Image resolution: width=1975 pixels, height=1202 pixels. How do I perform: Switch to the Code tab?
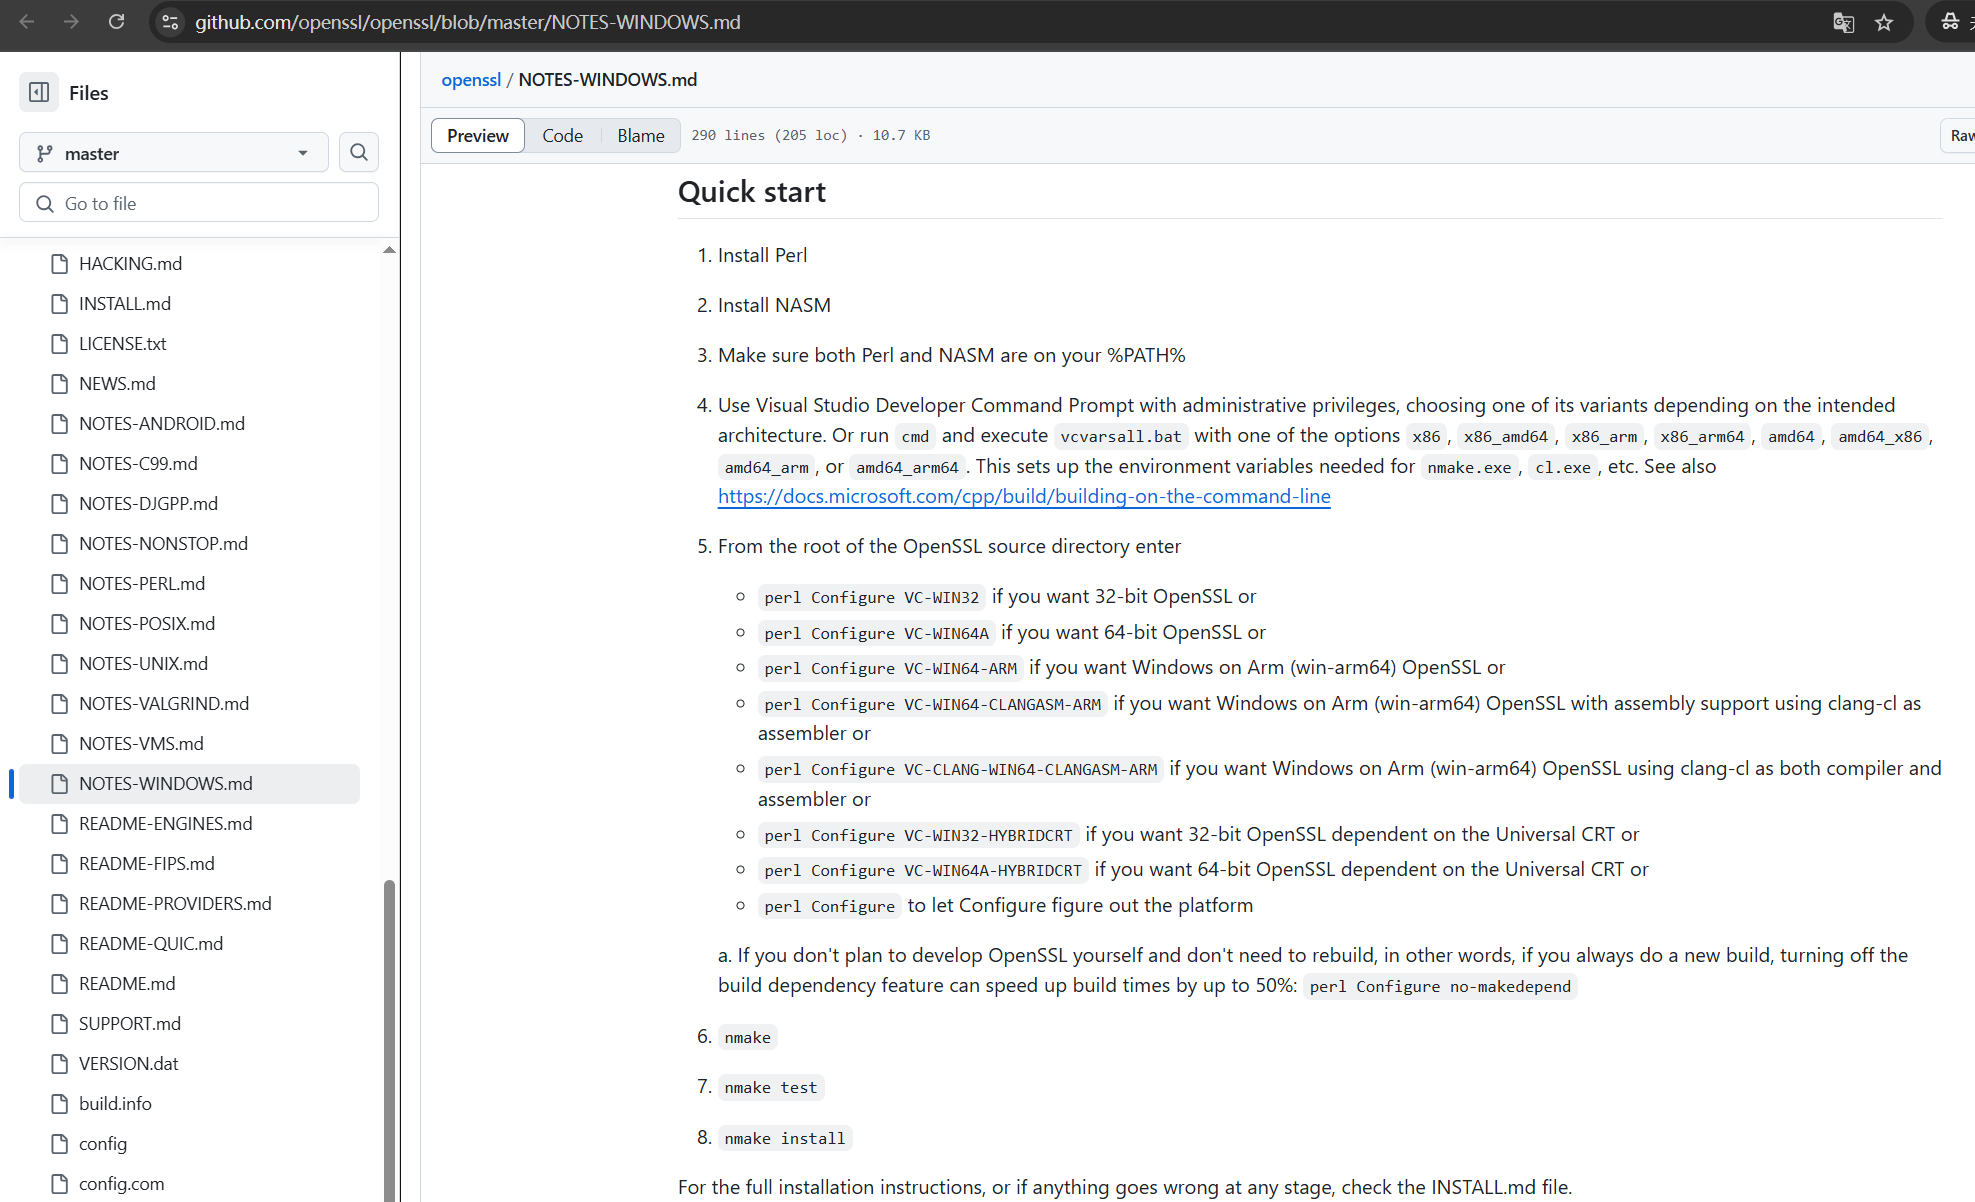[562, 135]
